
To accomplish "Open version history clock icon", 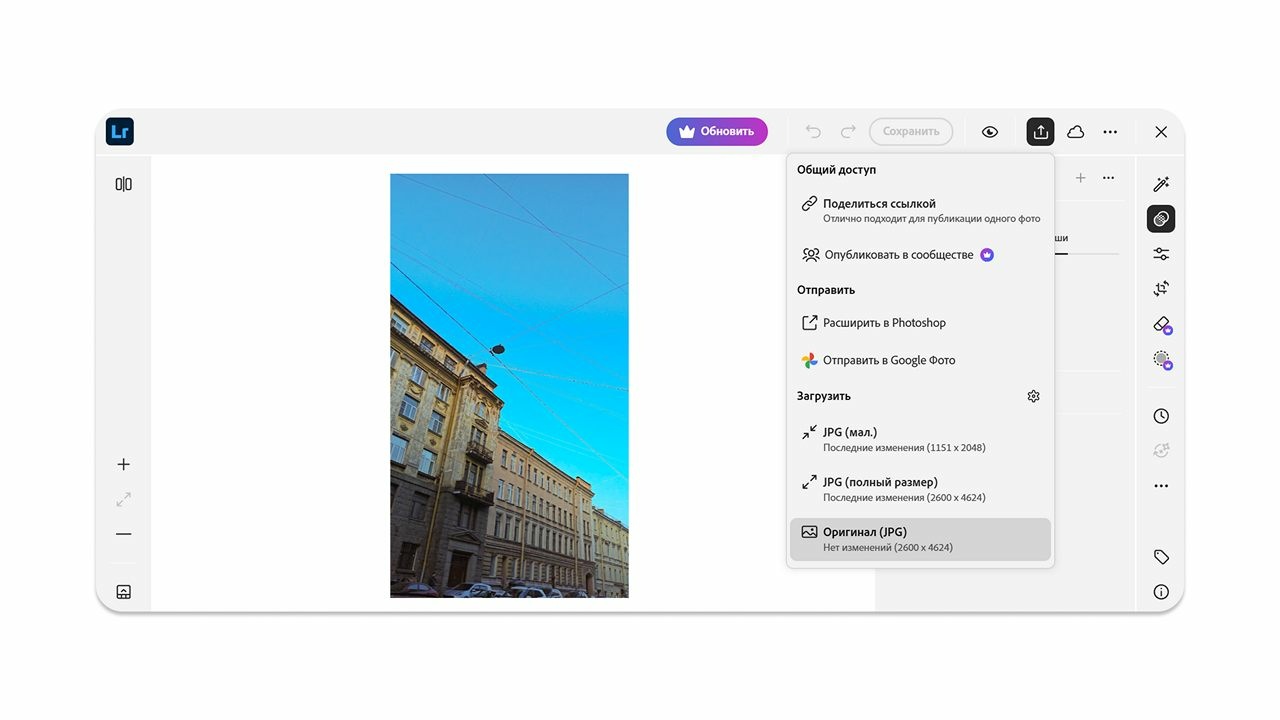I will 1160,416.
